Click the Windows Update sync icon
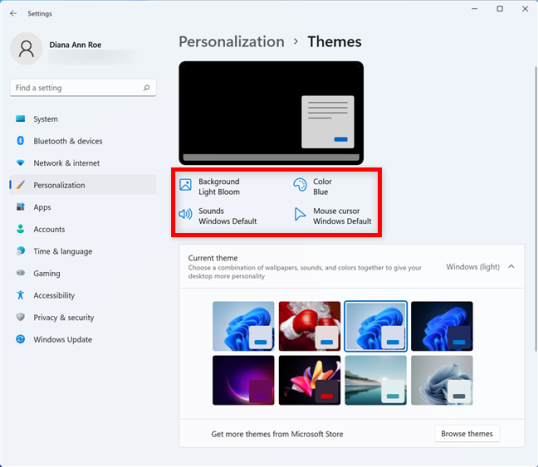 click(x=21, y=339)
